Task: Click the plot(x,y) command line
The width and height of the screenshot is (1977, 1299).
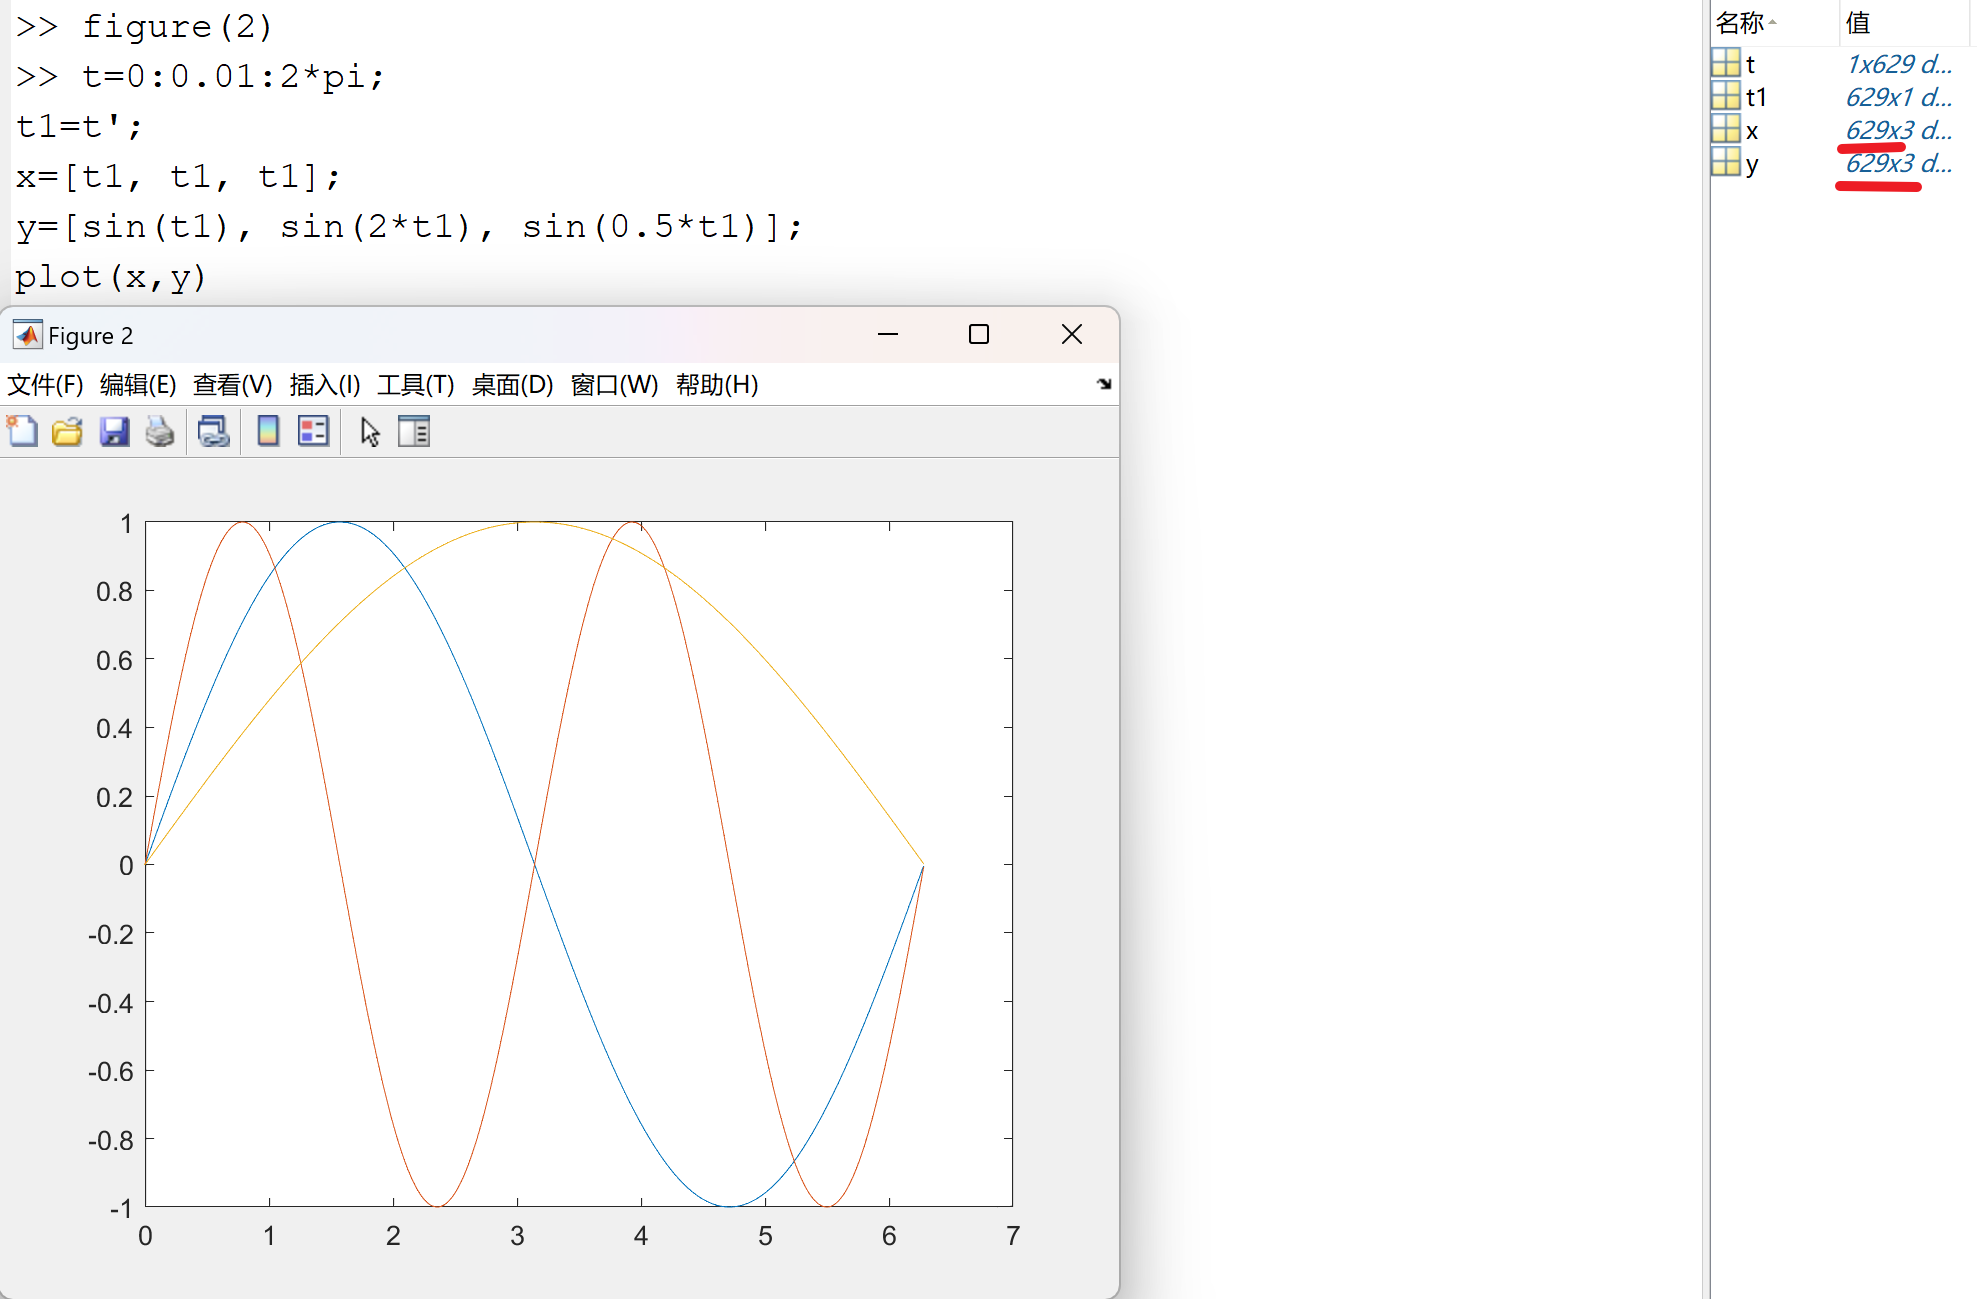Action: [x=110, y=276]
